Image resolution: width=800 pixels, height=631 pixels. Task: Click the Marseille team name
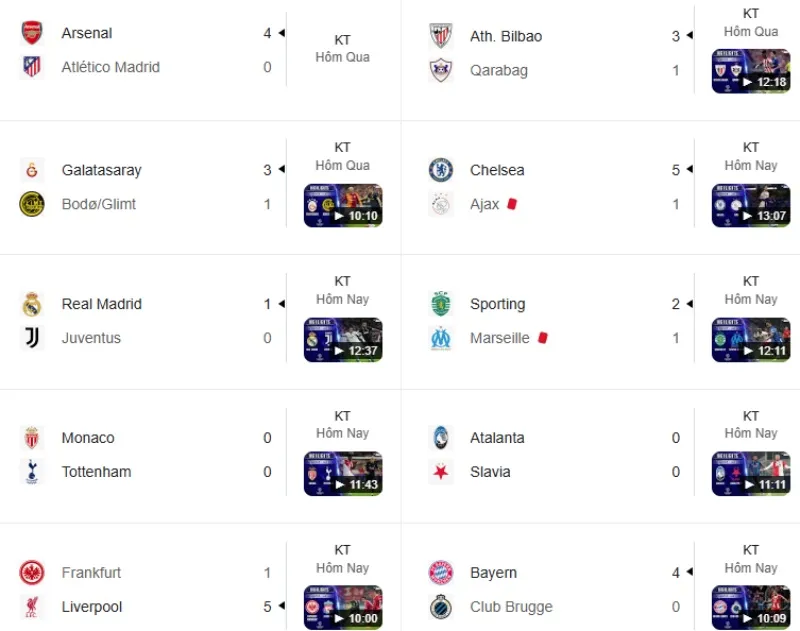point(499,338)
